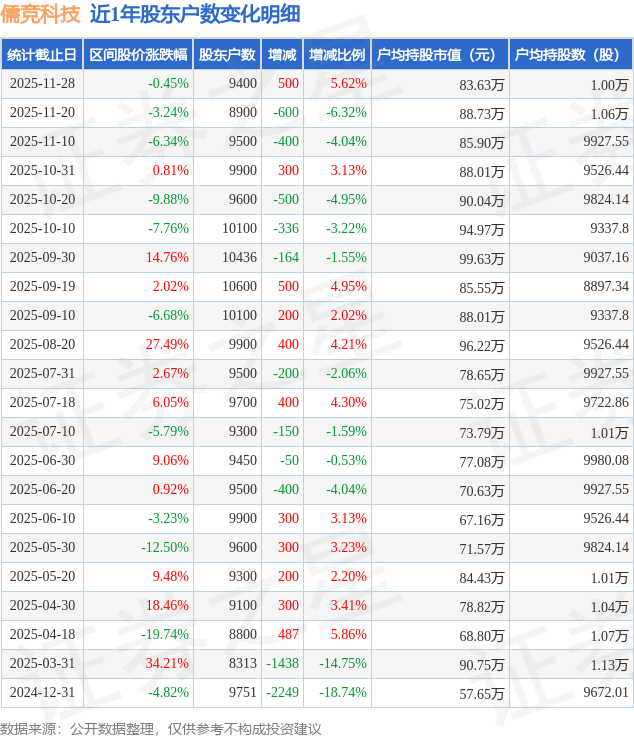Select the 区间股价涨跌幅 column header
Image resolution: width=634 pixels, height=738 pixels.
[x=137, y=55]
